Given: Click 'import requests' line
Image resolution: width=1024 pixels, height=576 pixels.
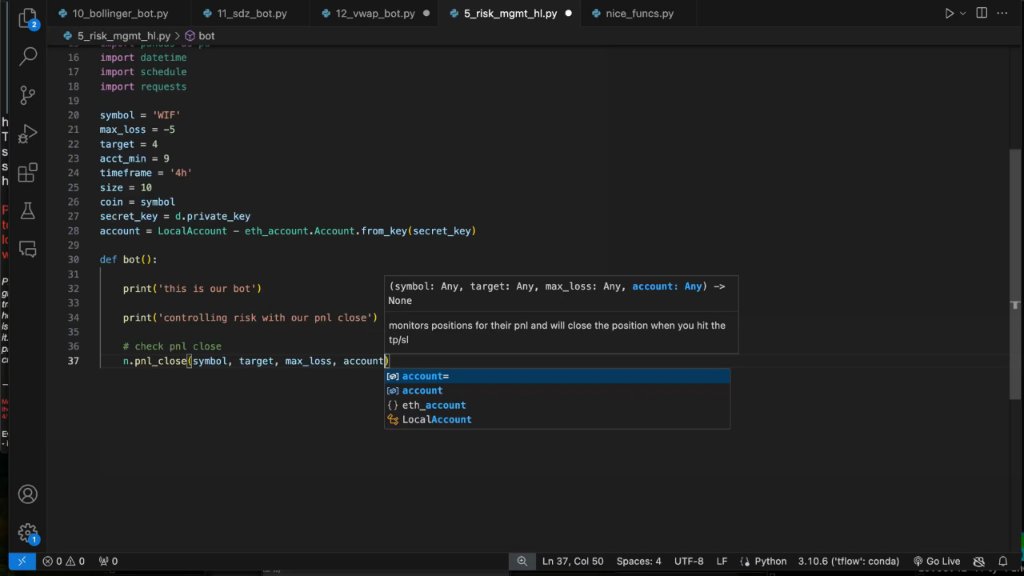Looking at the screenshot, I should 143,86.
